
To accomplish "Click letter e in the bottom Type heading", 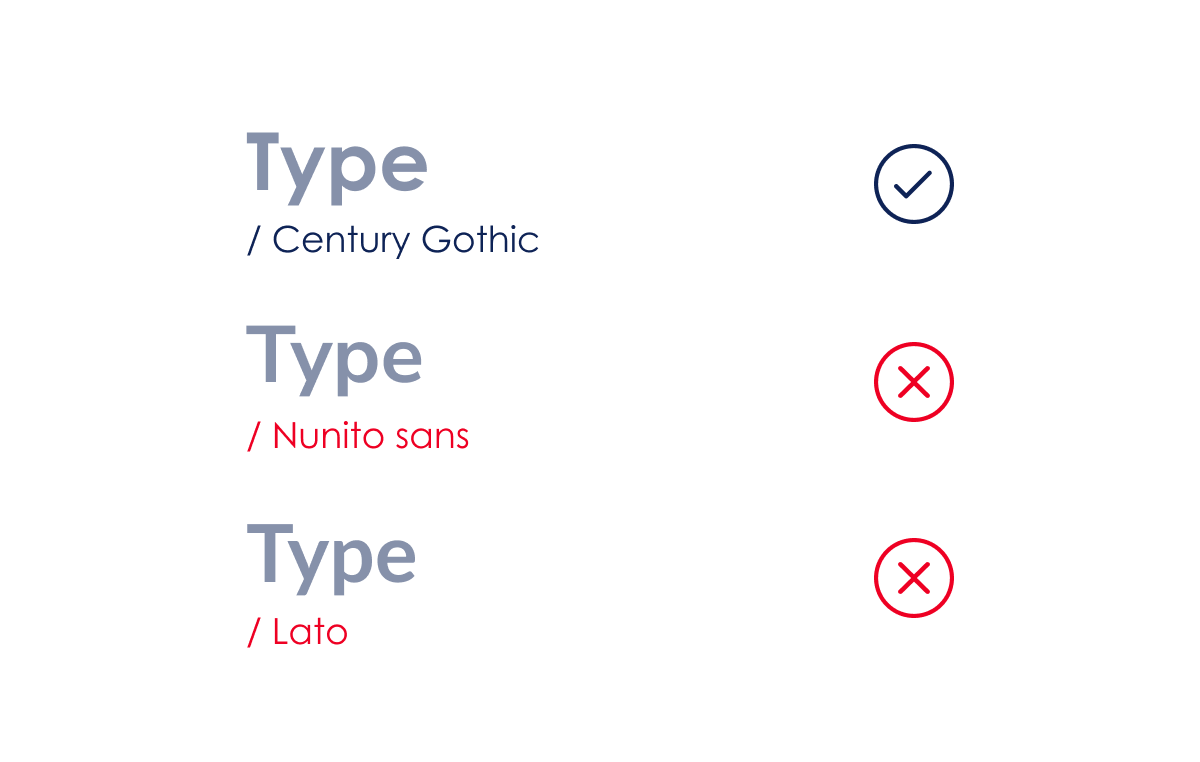I will point(396,559).
